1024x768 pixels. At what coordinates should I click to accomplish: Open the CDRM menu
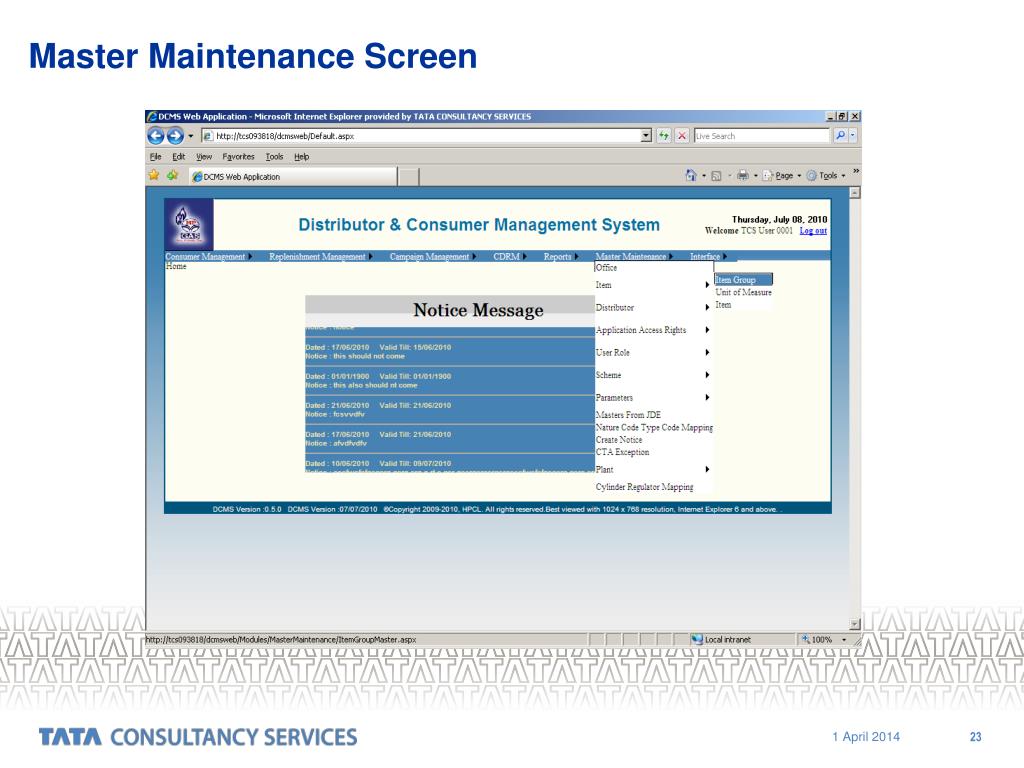[509, 257]
